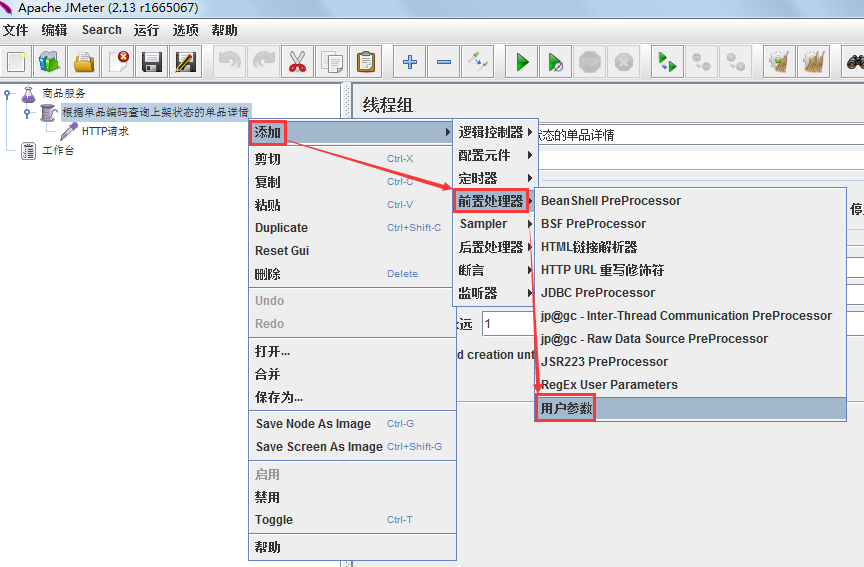Click the Remote start all icon
Screen dimensions: 864x567
(x=667, y=62)
